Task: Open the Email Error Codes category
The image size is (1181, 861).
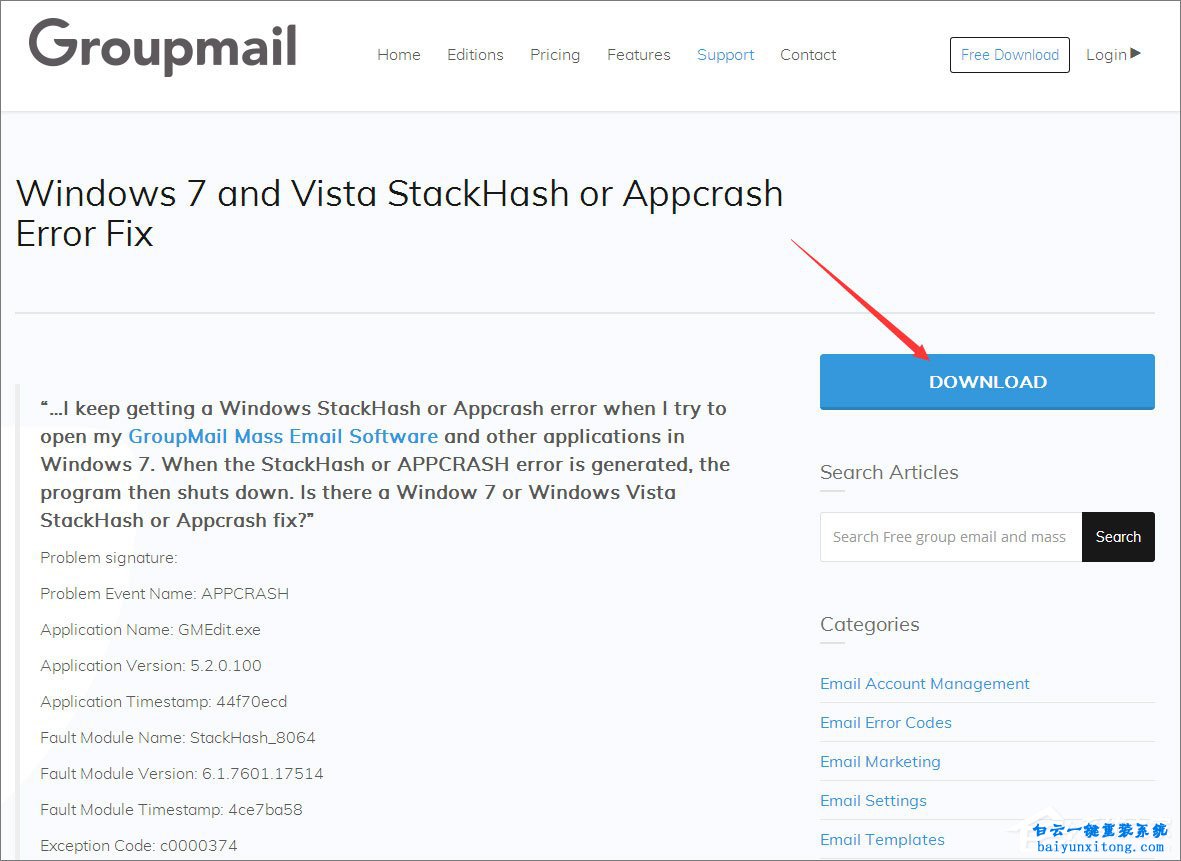Action: click(885, 723)
